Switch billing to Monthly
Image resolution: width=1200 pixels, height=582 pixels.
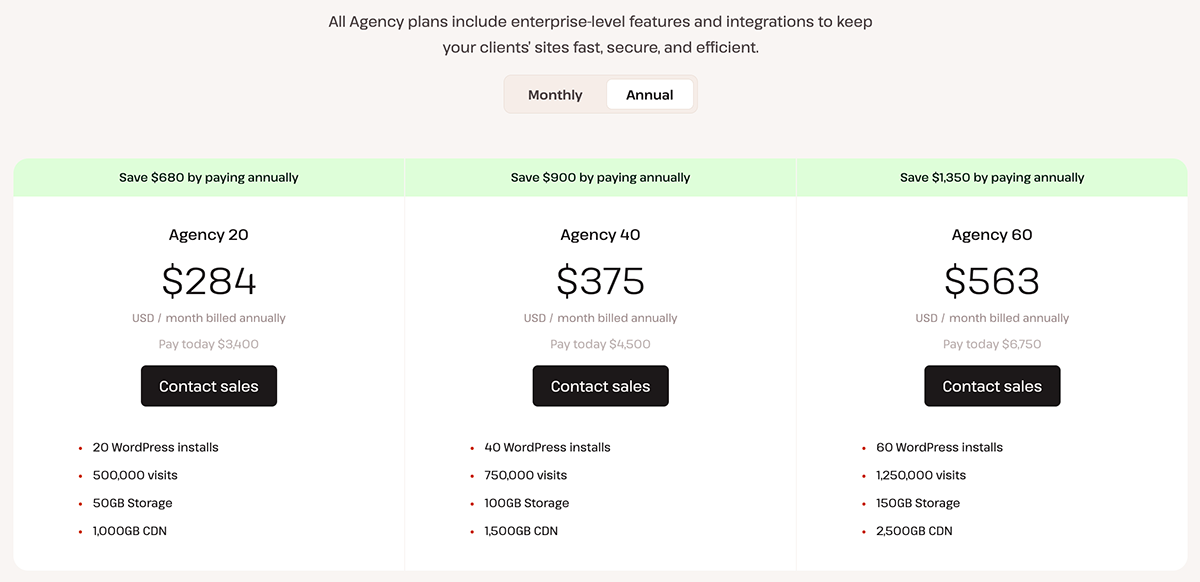pos(555,95)
